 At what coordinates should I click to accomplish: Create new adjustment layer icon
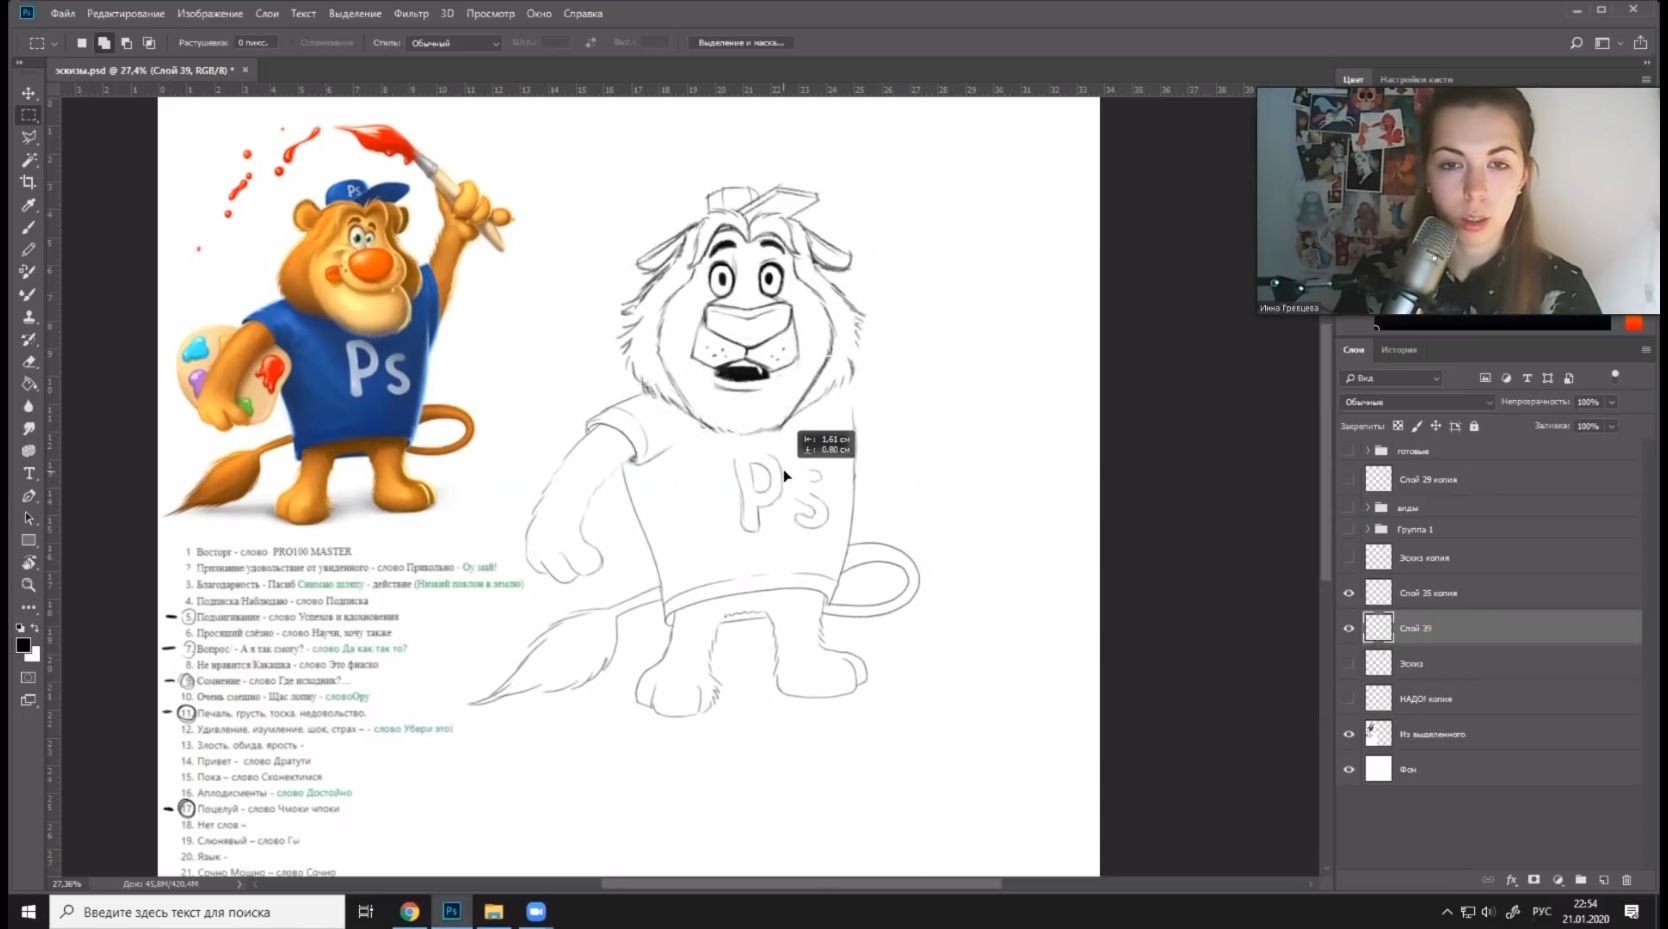[x=1558, y=880]
